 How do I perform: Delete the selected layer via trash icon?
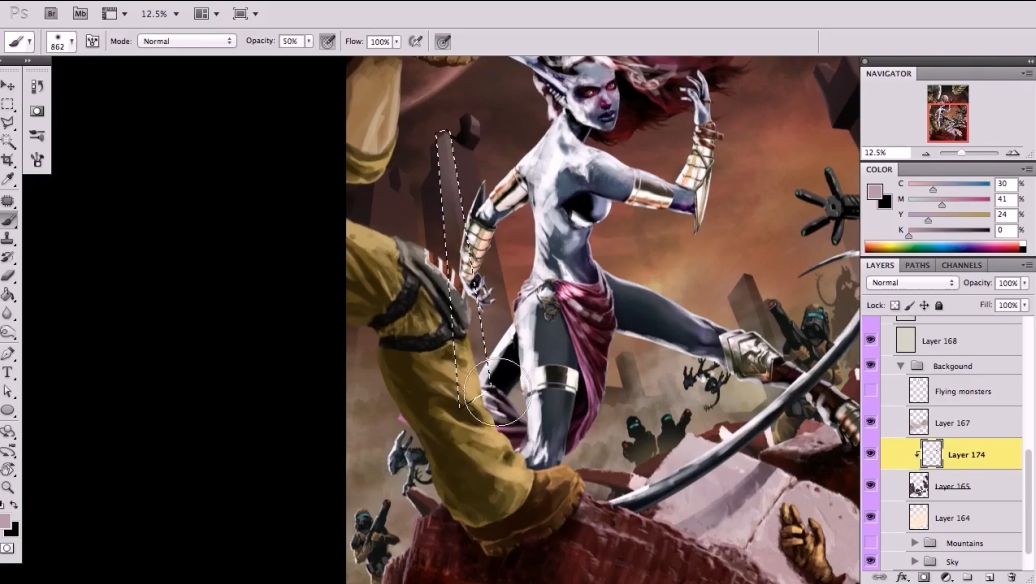click(1012, 577)
